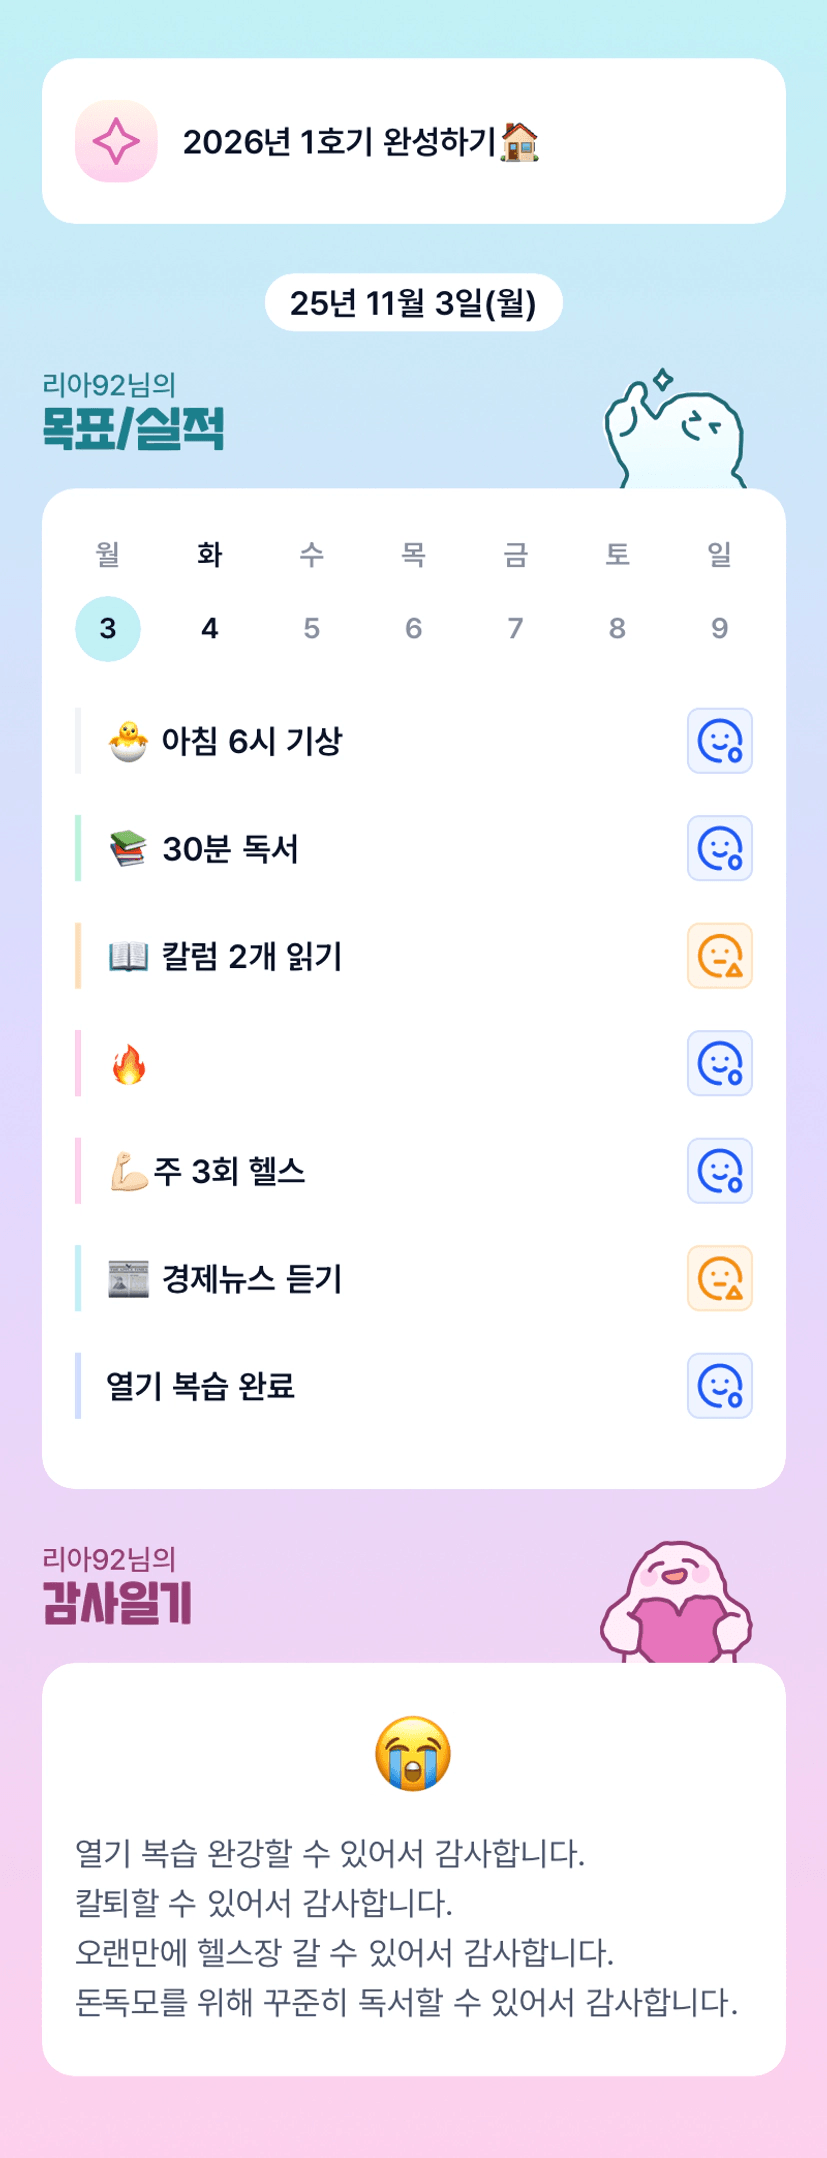The width and height of the screenshot is (827, 2158).
Task: Tap smiley status icon beside the fire emoji goal
Action: point(719,1064)
